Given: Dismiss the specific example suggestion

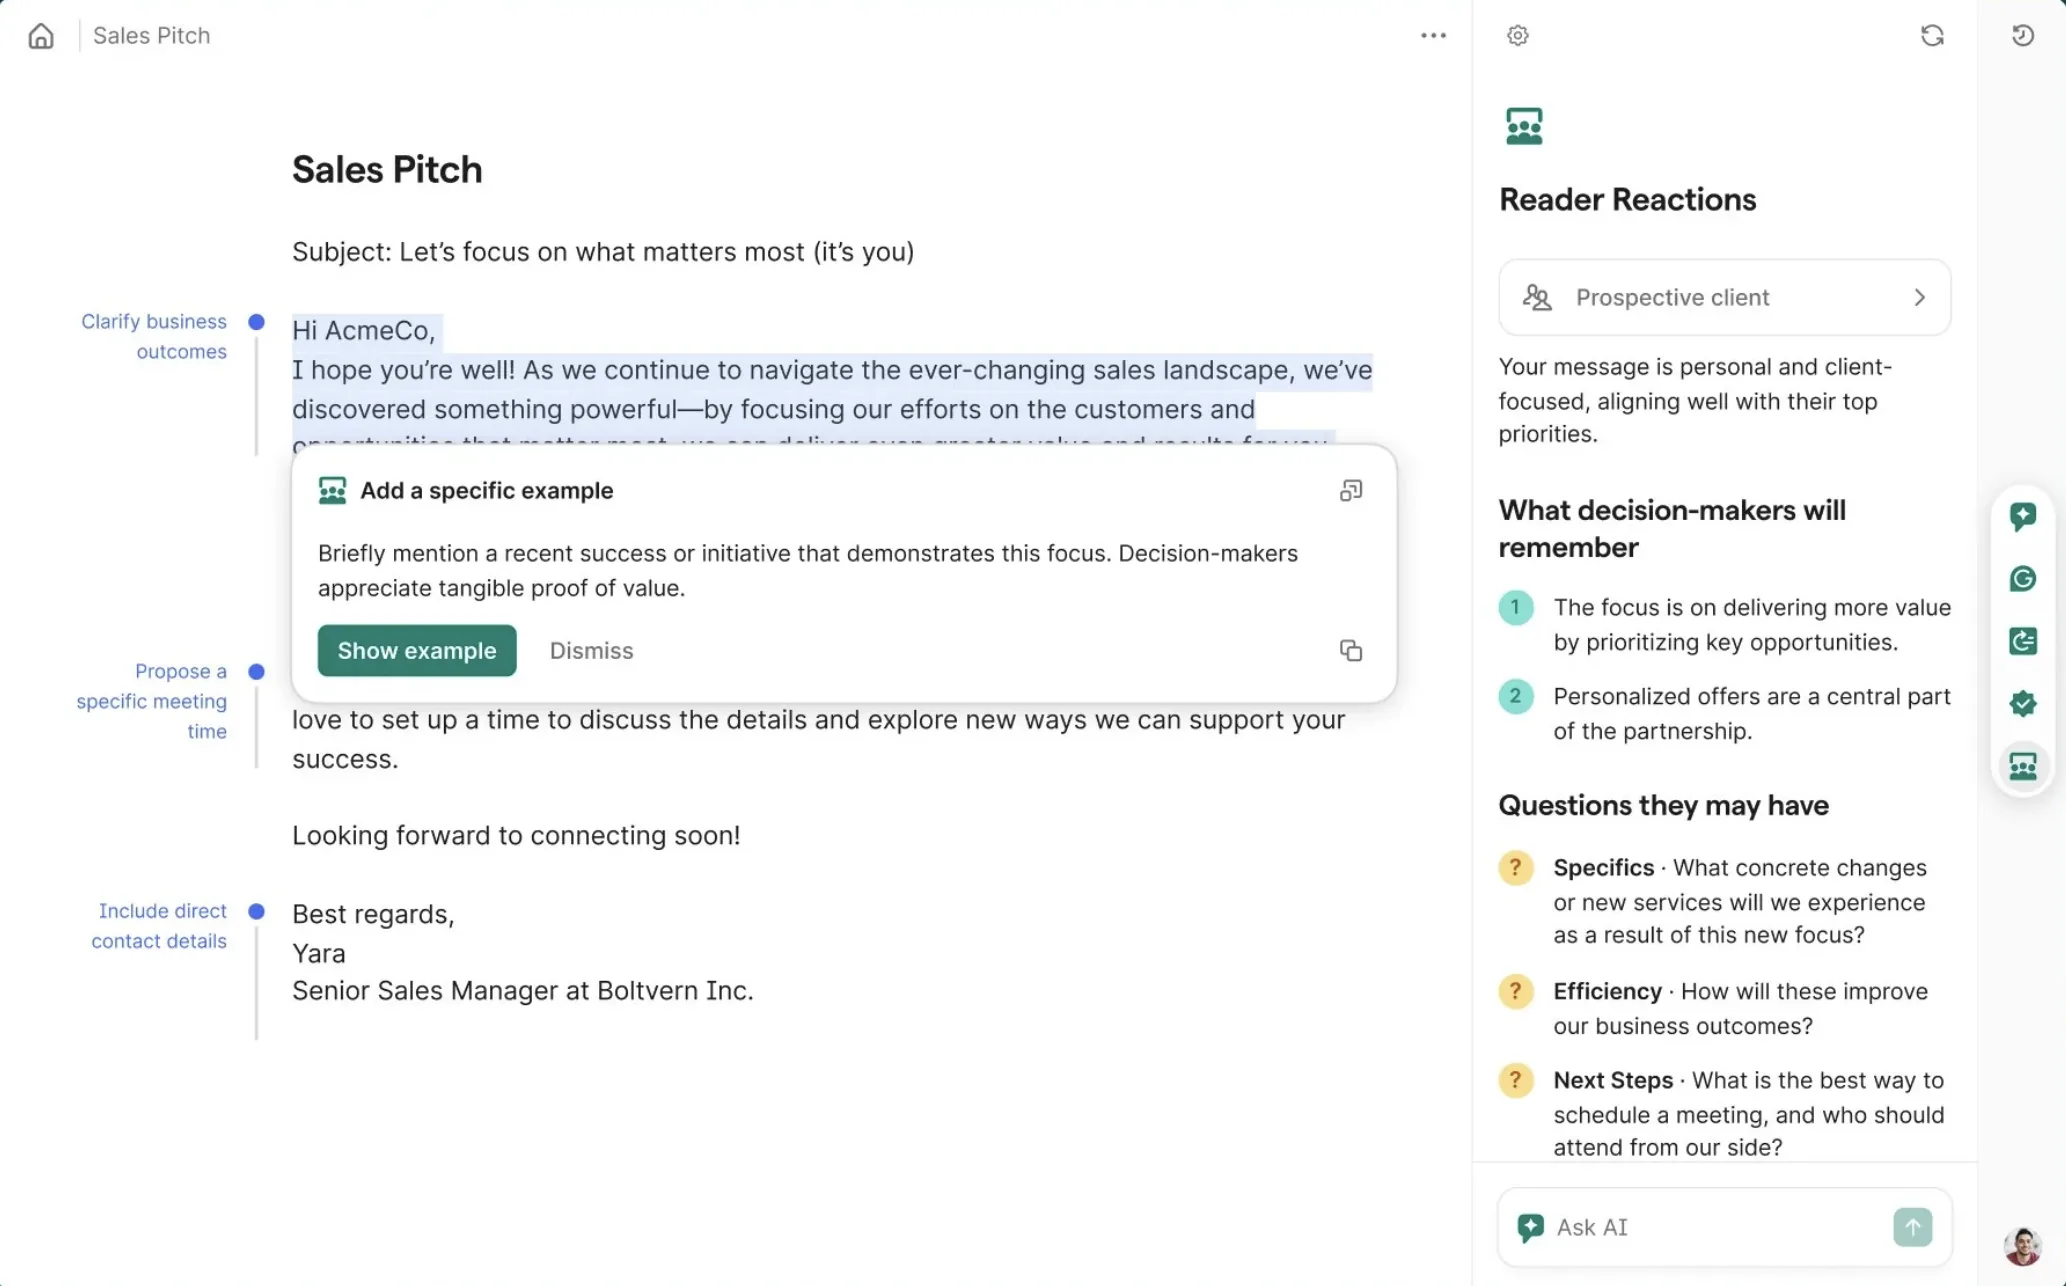Looking at the screenshot, I should click(591, 651).
